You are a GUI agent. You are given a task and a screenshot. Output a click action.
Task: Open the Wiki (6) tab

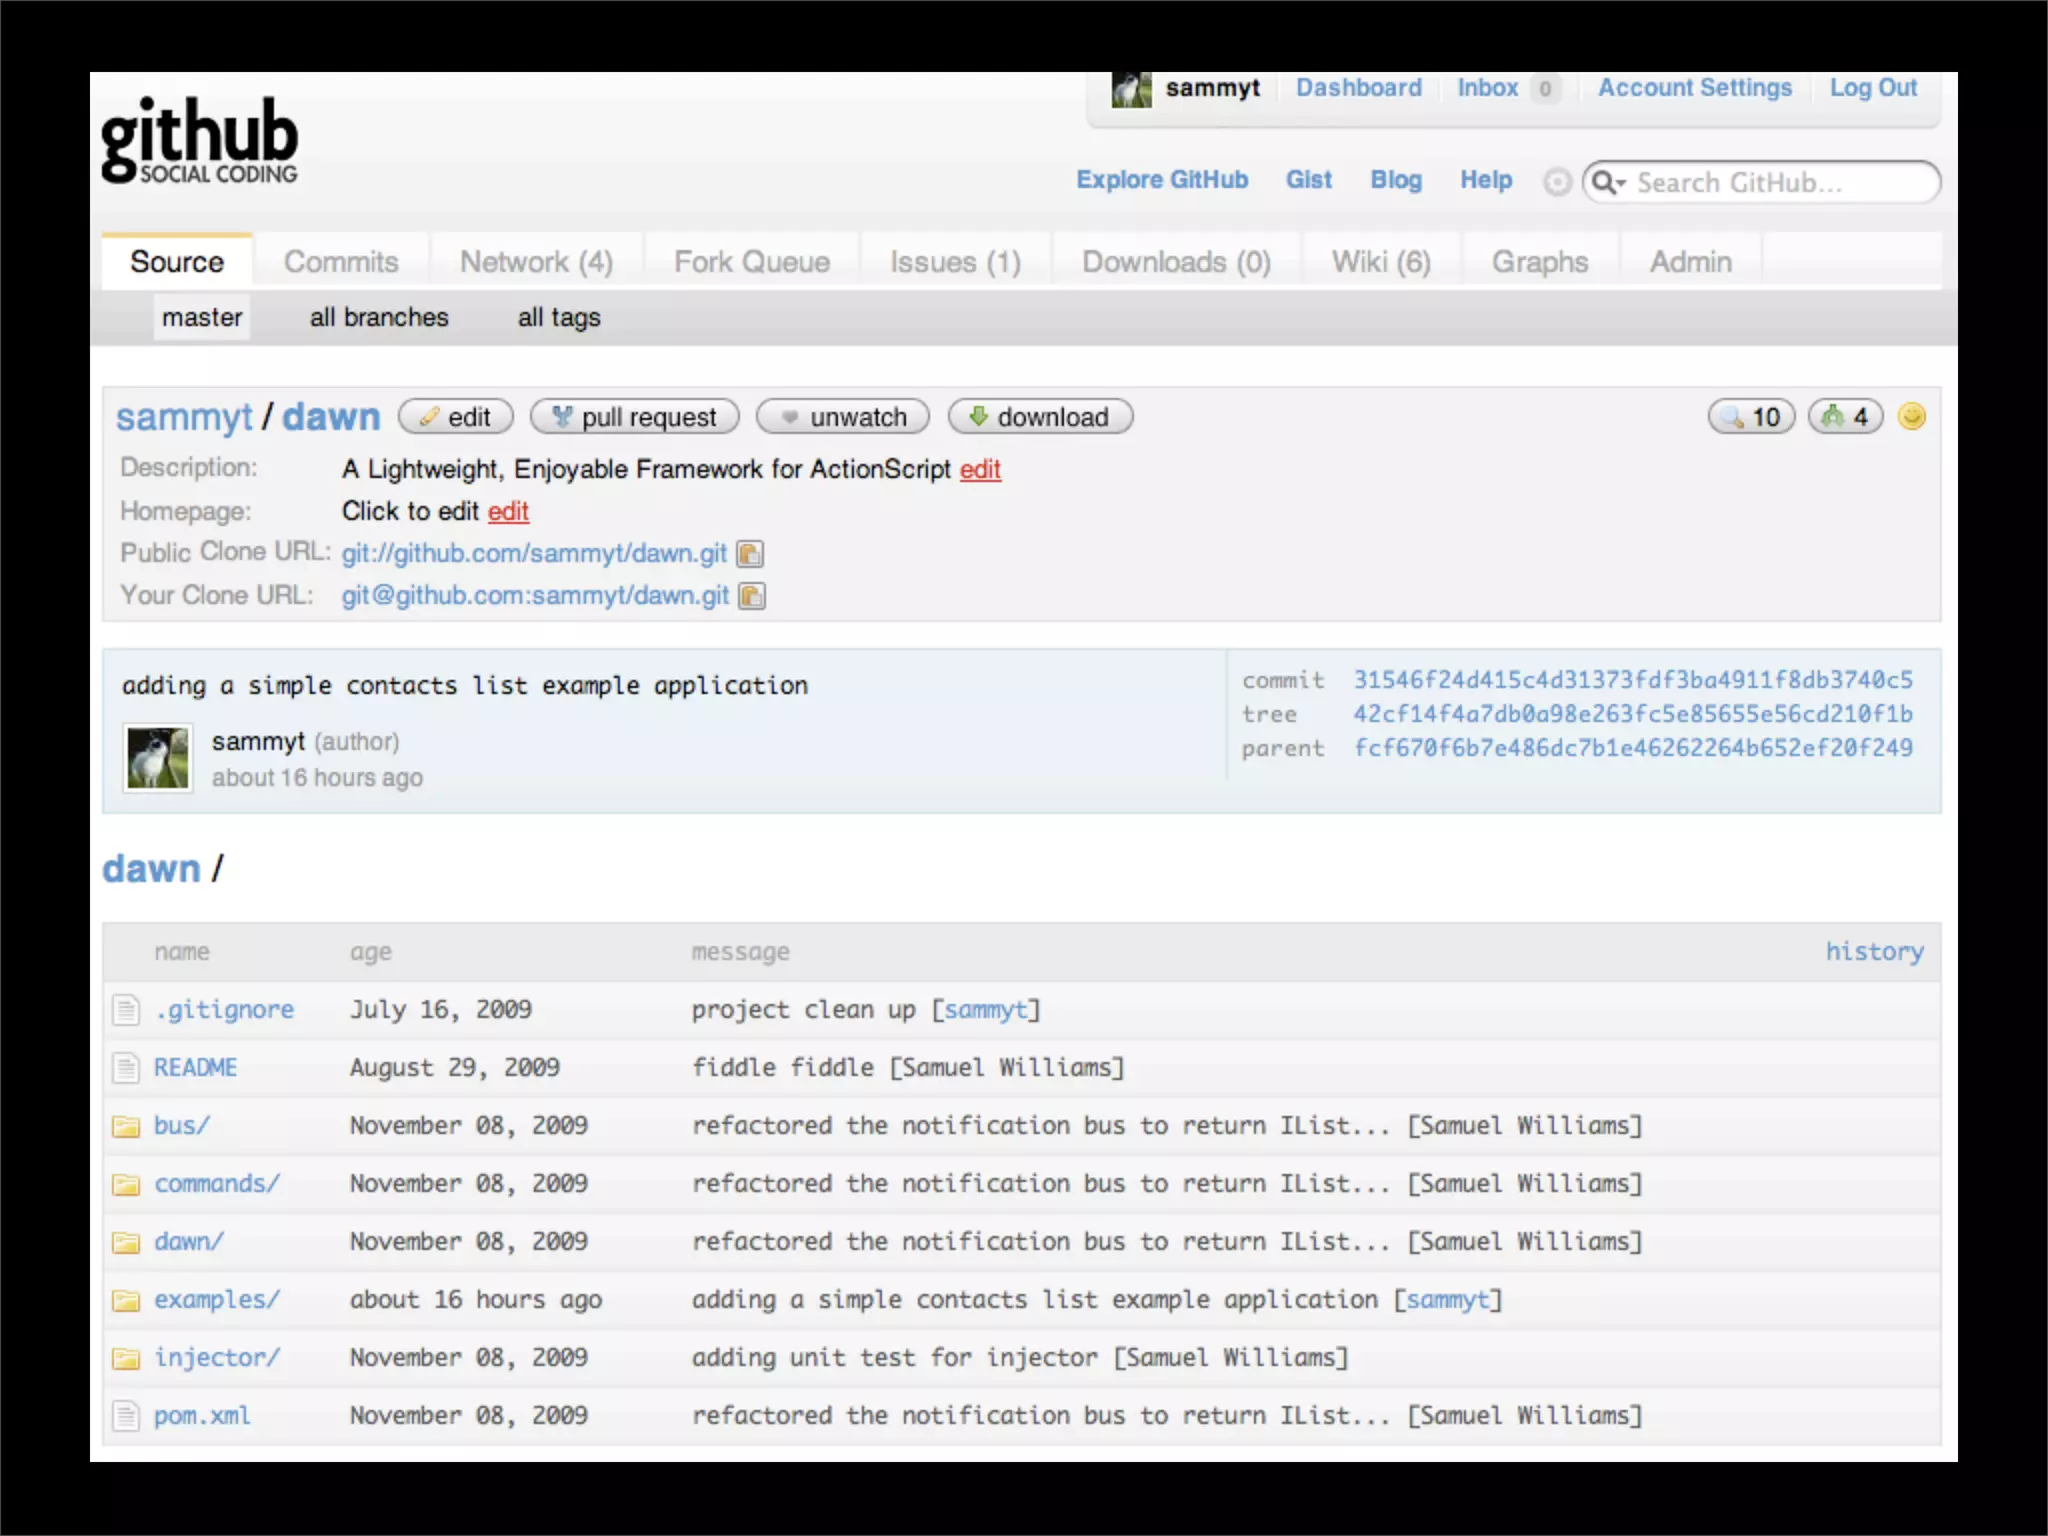point(1380,262)
